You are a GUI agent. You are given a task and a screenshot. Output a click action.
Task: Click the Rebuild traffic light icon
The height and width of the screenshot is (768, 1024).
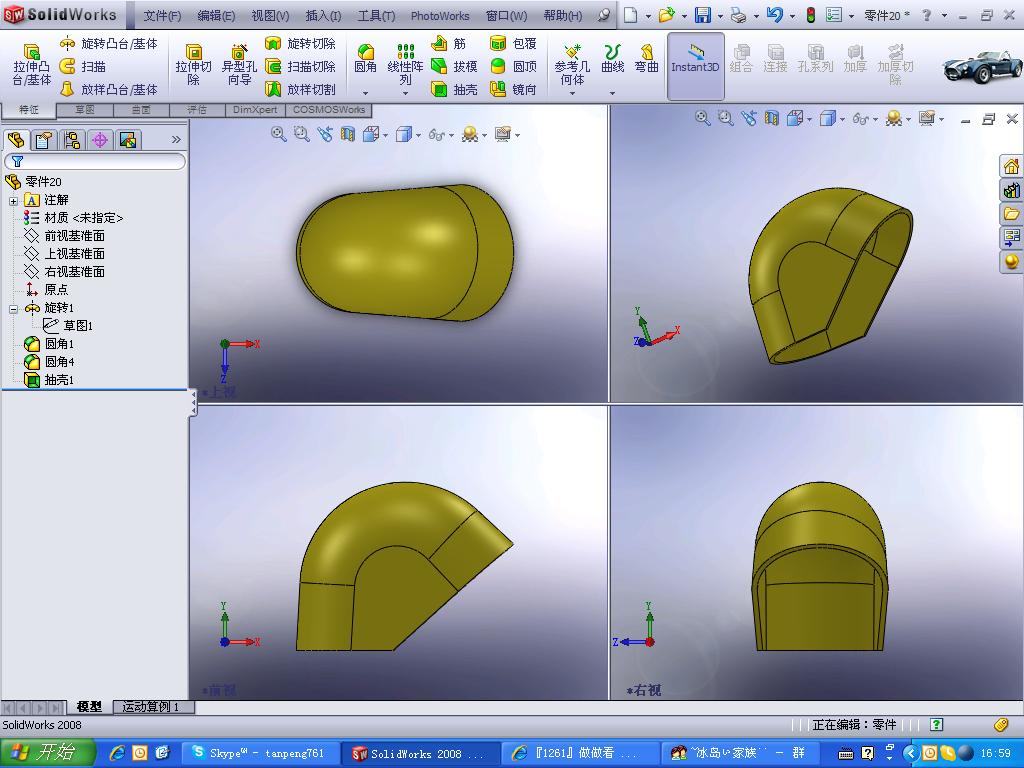[x=810, y=15]
